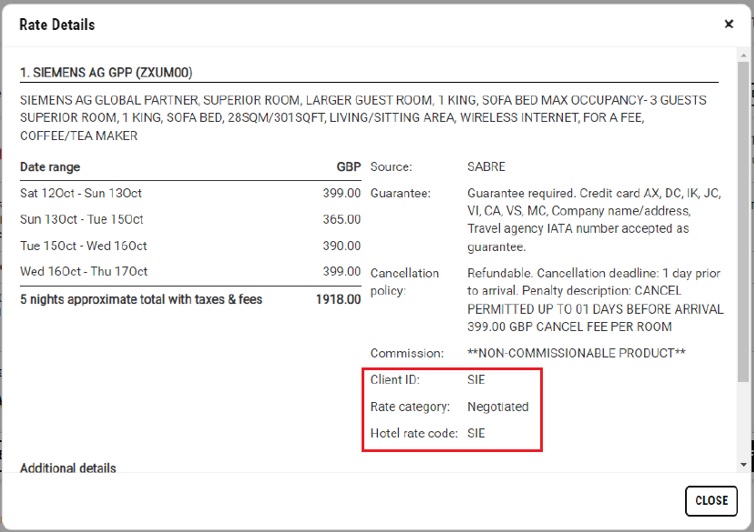Click the 'Commission:' label
Image resolution: width=754 pixels, height=532 pixels.
(x=407, y=354)
